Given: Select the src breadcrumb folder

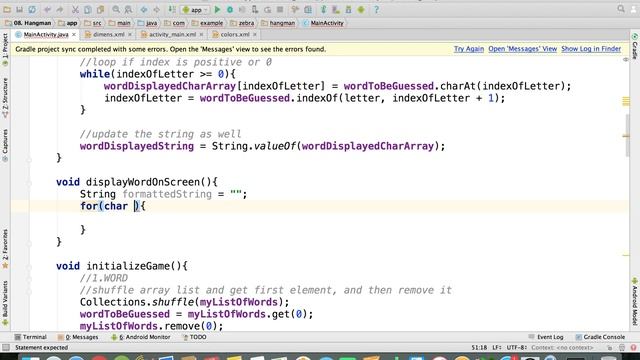Looking at the screenshot, I should (x=93, y=23).
